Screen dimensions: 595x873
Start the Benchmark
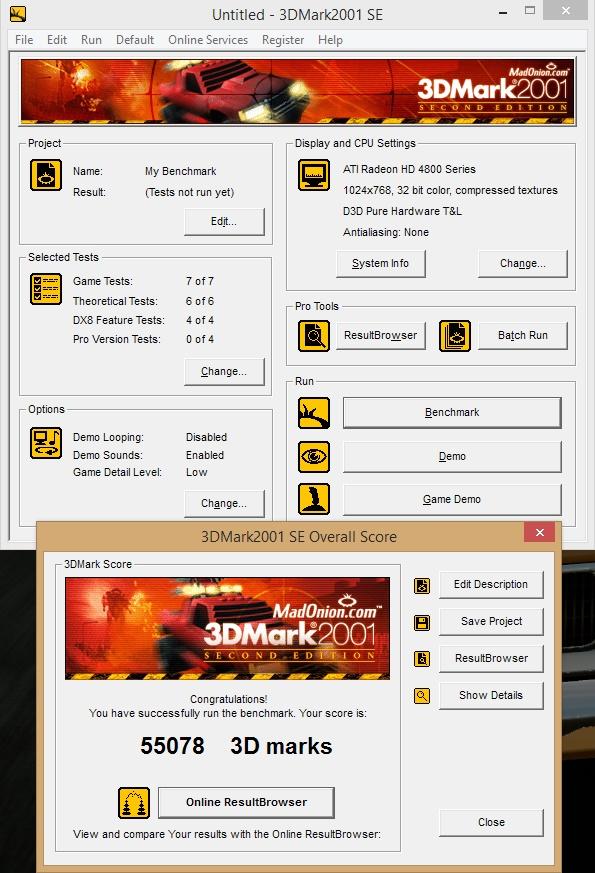click(x=452, y=413)
